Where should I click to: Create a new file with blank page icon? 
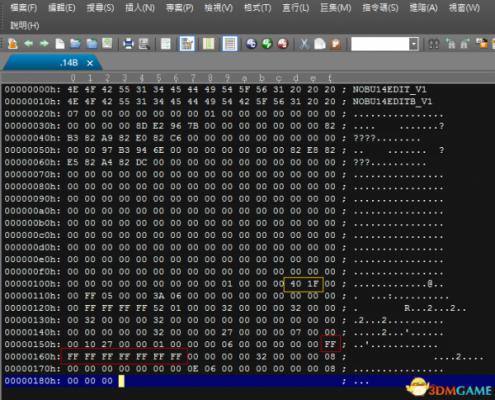click(x=60, y=44)
